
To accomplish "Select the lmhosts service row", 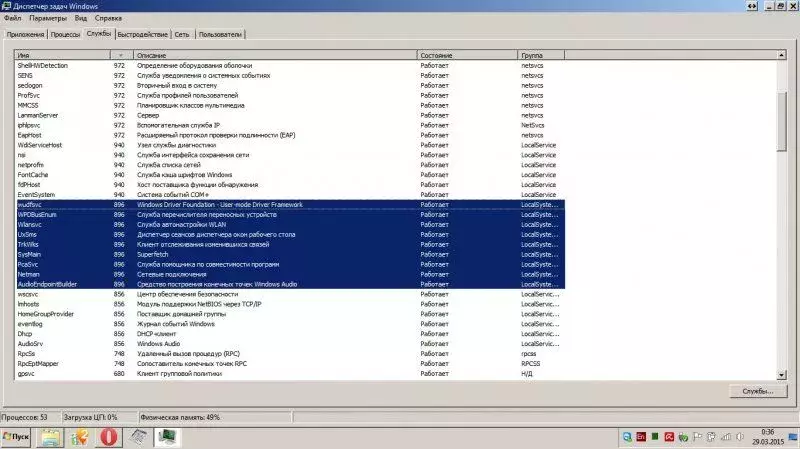I will (x=290, y=304).
